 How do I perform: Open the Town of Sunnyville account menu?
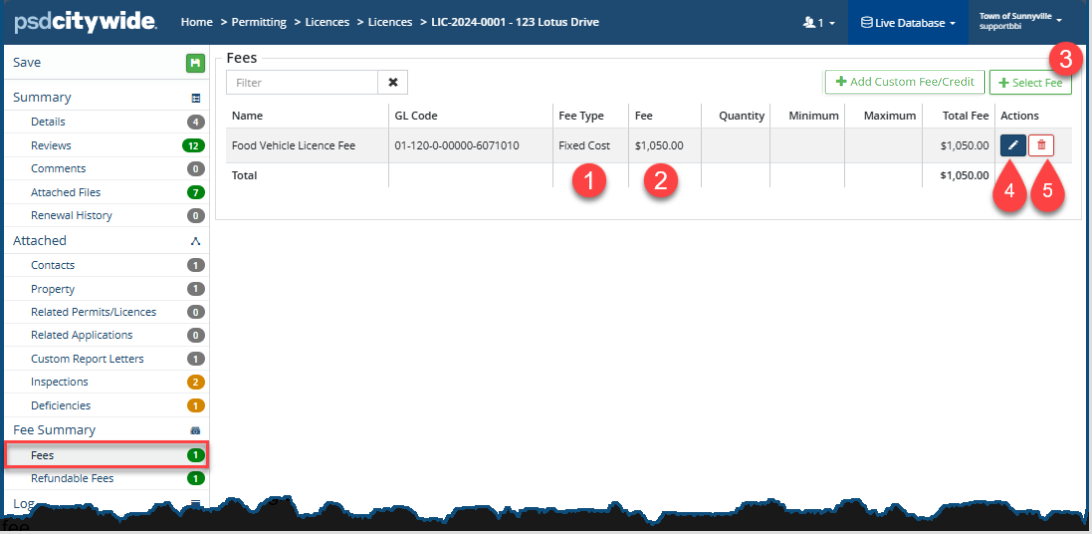[1020, 21]
